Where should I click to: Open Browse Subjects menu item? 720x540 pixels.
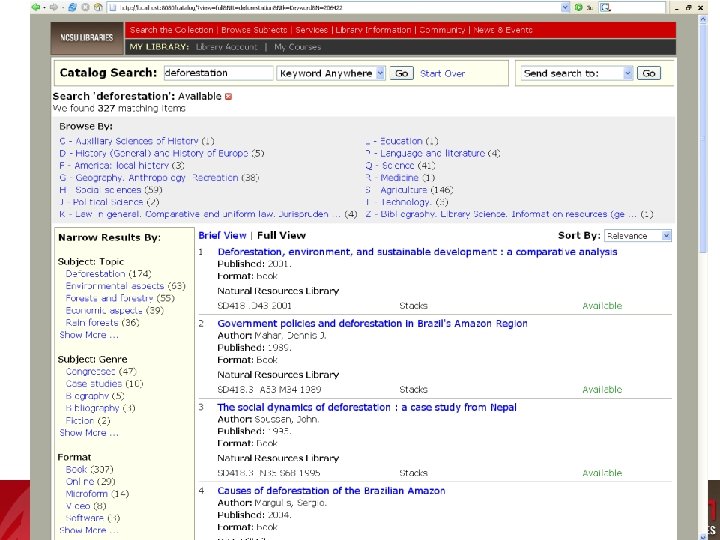coord(254,30)
